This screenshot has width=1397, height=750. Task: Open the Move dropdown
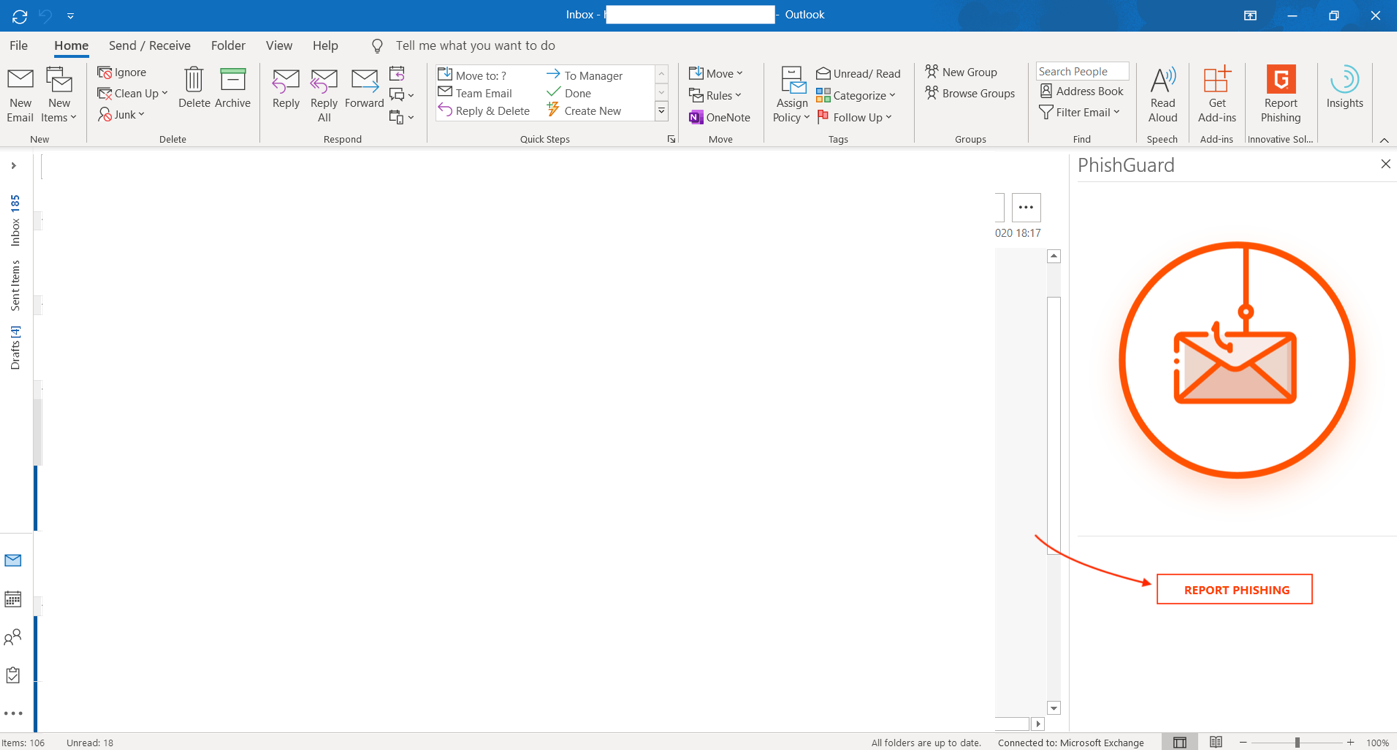716,73
